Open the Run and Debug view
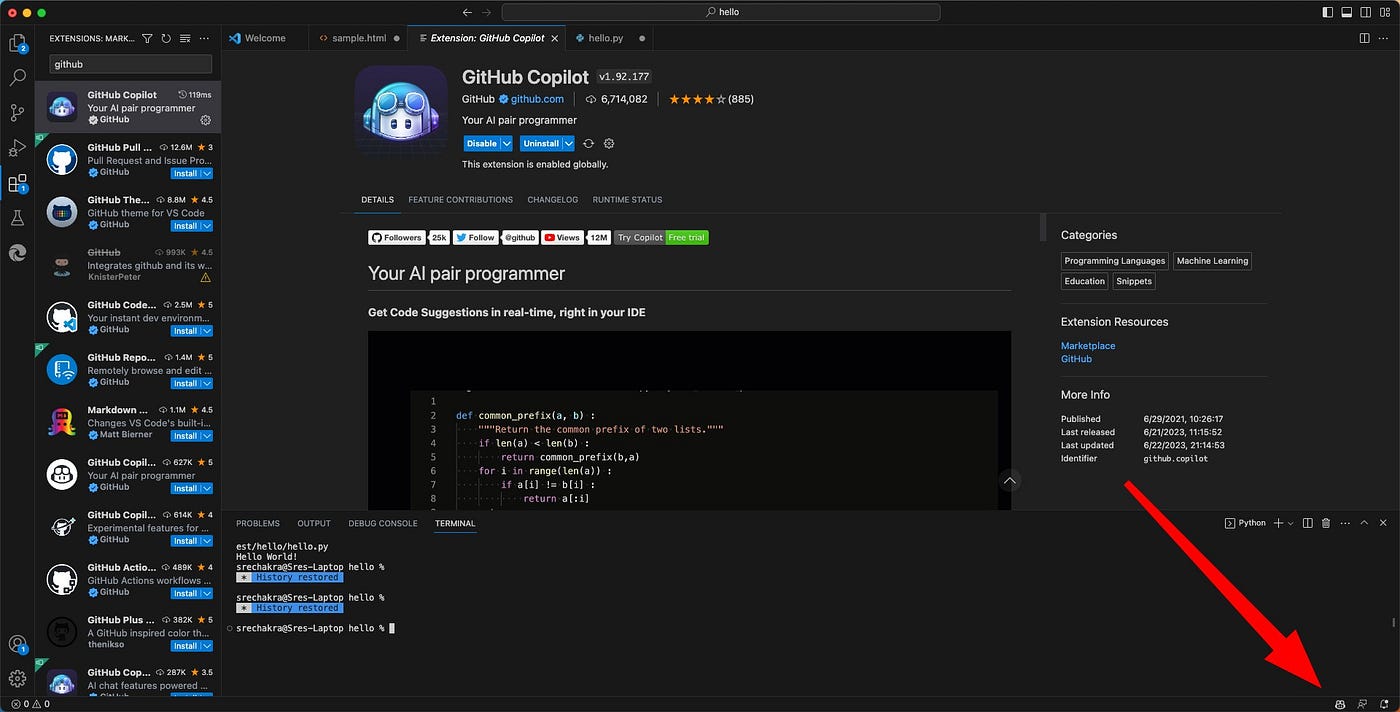Screen dimensions: 1400x712 (x=17, y=148)
